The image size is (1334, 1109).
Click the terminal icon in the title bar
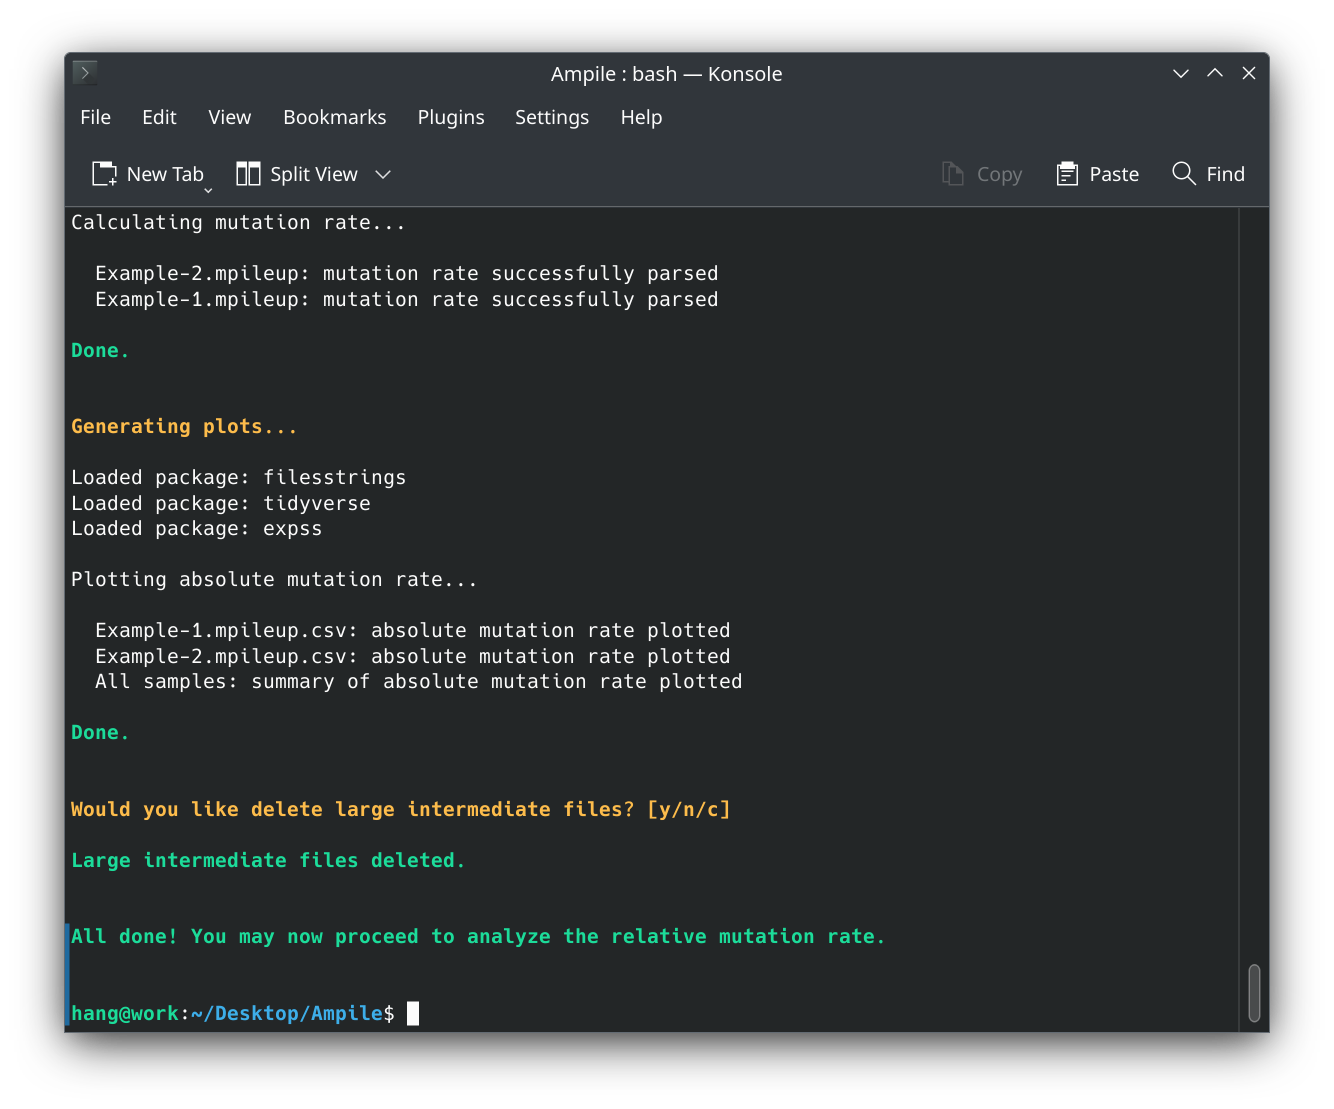point(85,73)
